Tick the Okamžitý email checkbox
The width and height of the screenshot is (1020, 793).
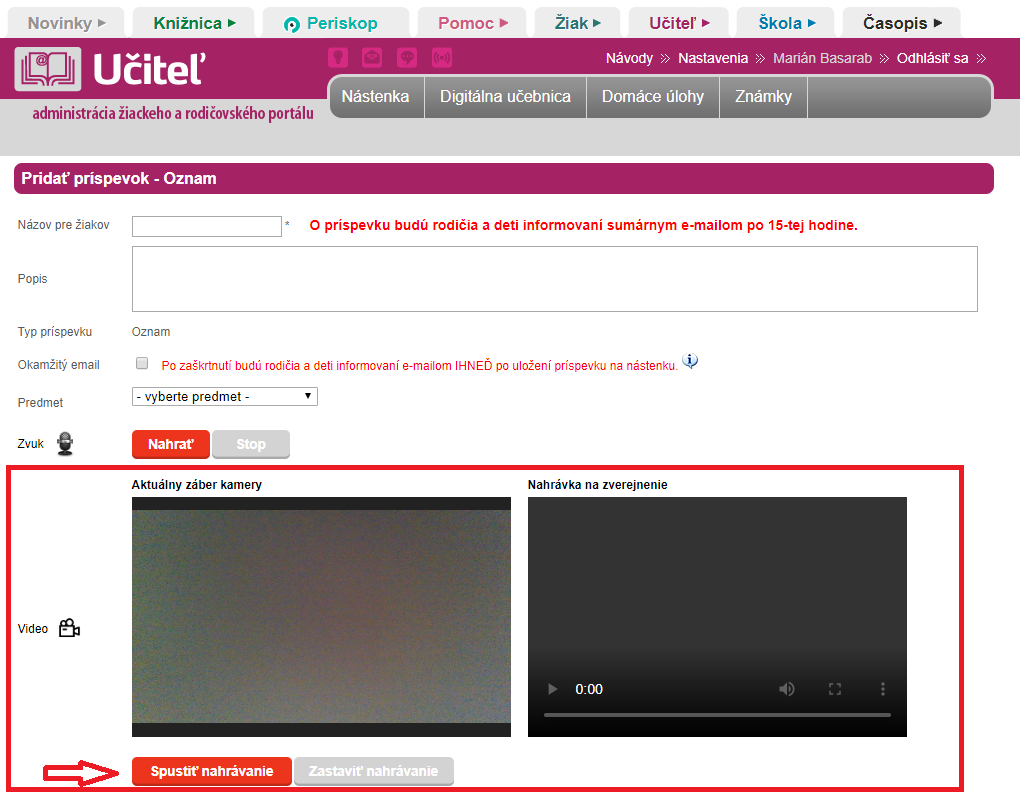pyautogui.click(x=142, y=363)
